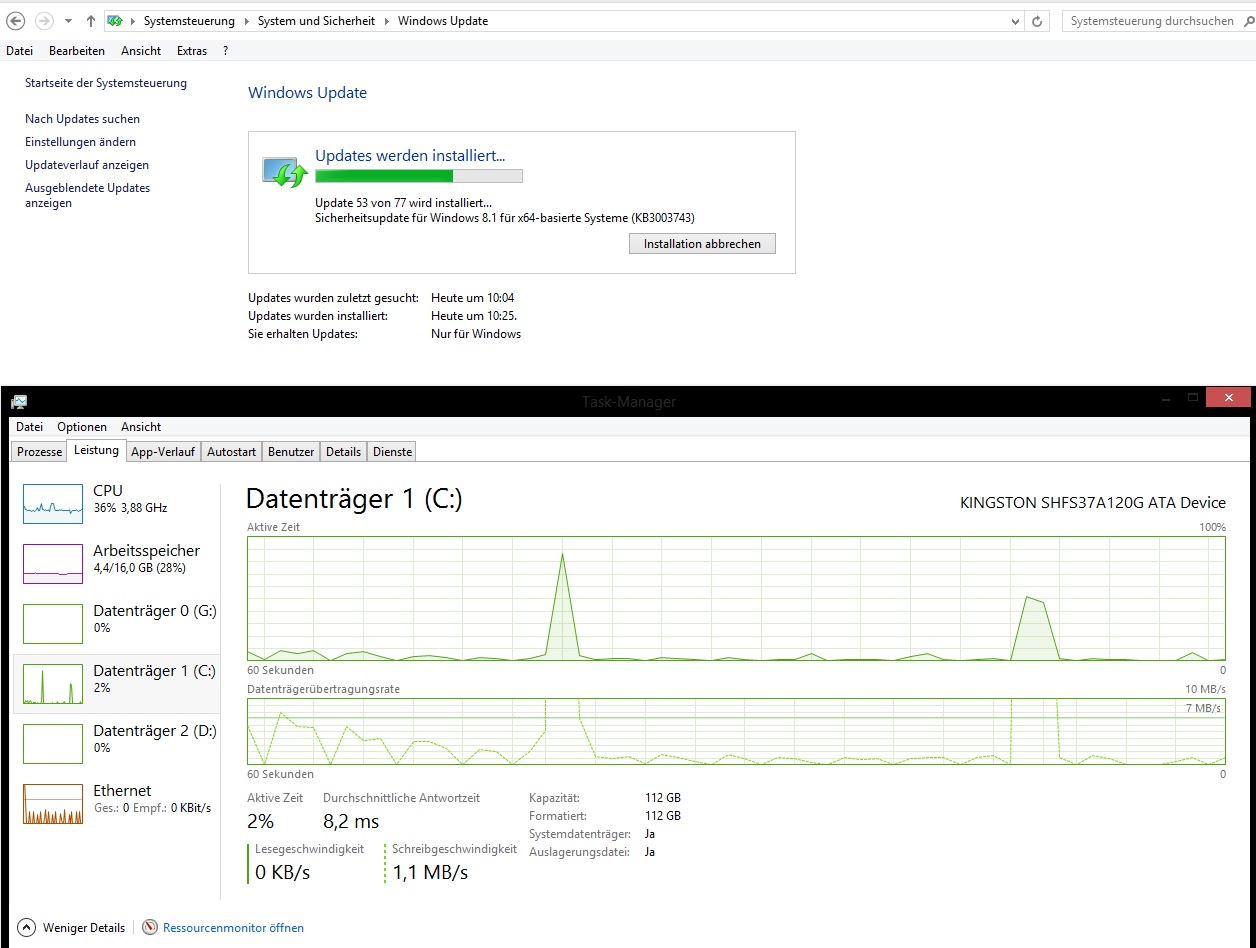Maximize the Task-Manager window
Screen dimensions: 1256x948
[1192, 398]
